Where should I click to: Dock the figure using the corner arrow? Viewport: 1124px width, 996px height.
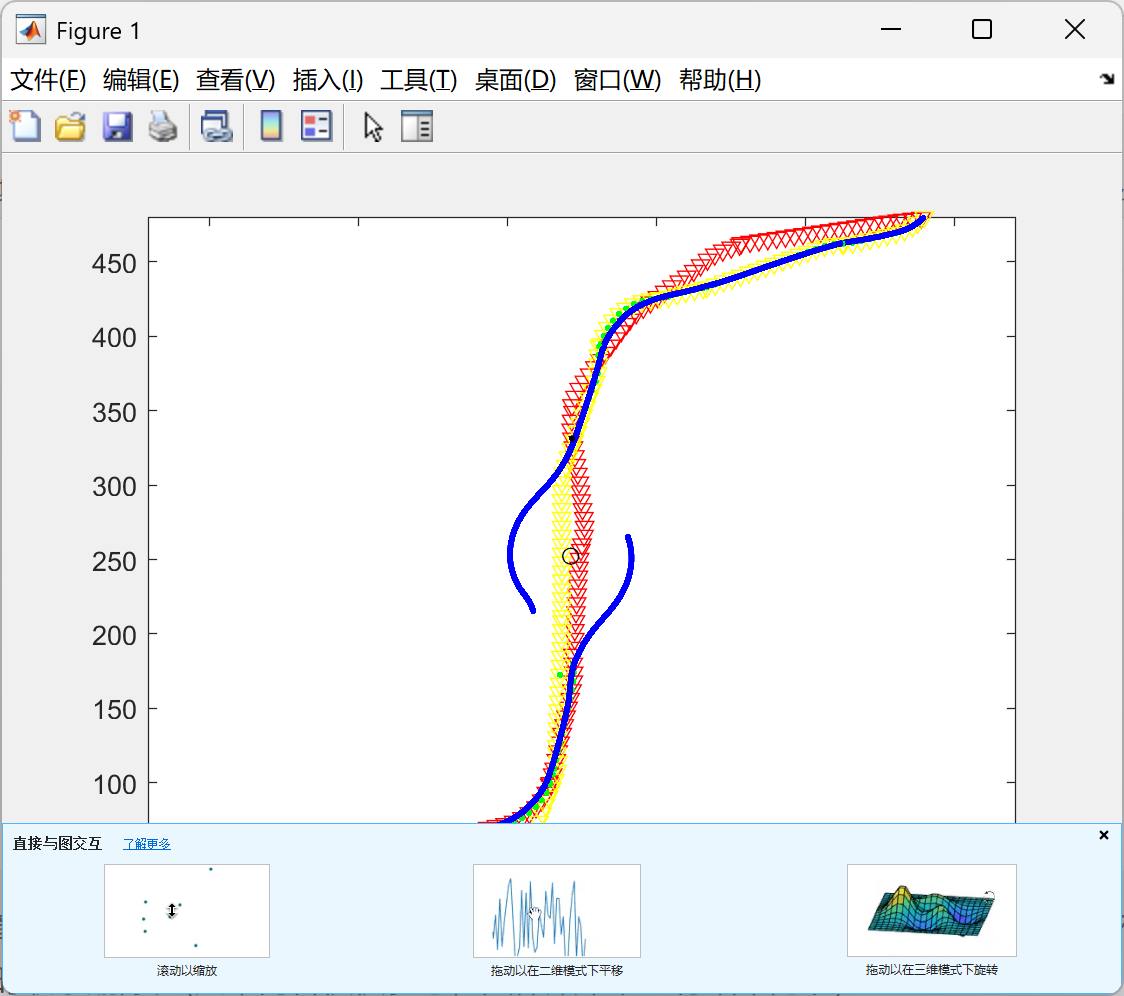coord(1108,79)
